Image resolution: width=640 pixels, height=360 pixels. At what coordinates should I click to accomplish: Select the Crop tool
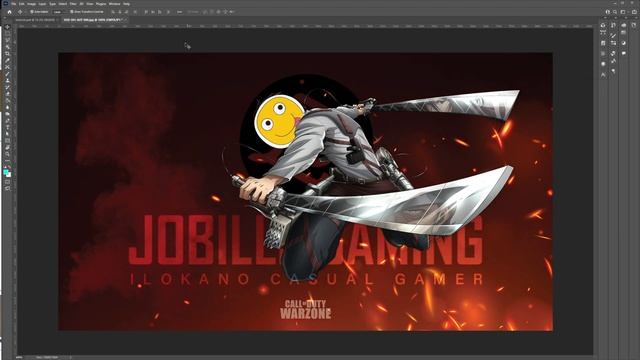point(7,53)
